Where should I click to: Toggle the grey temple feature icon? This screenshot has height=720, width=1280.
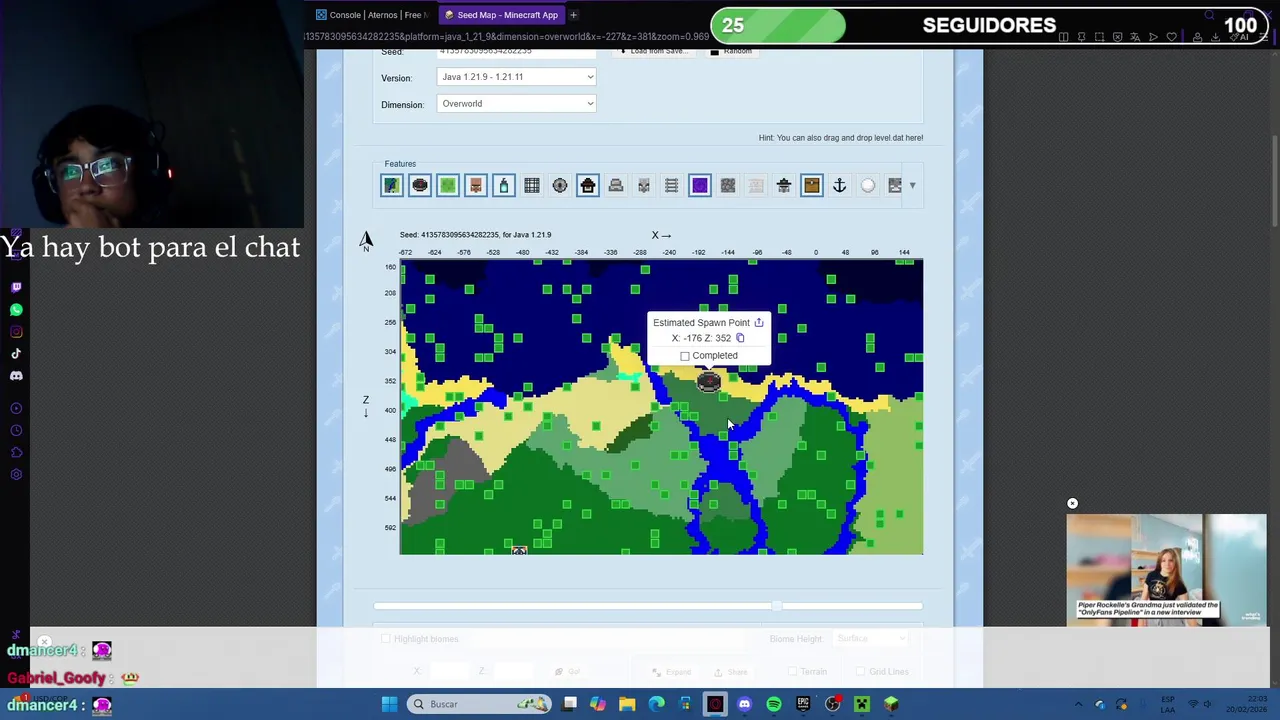pos(615,185)
